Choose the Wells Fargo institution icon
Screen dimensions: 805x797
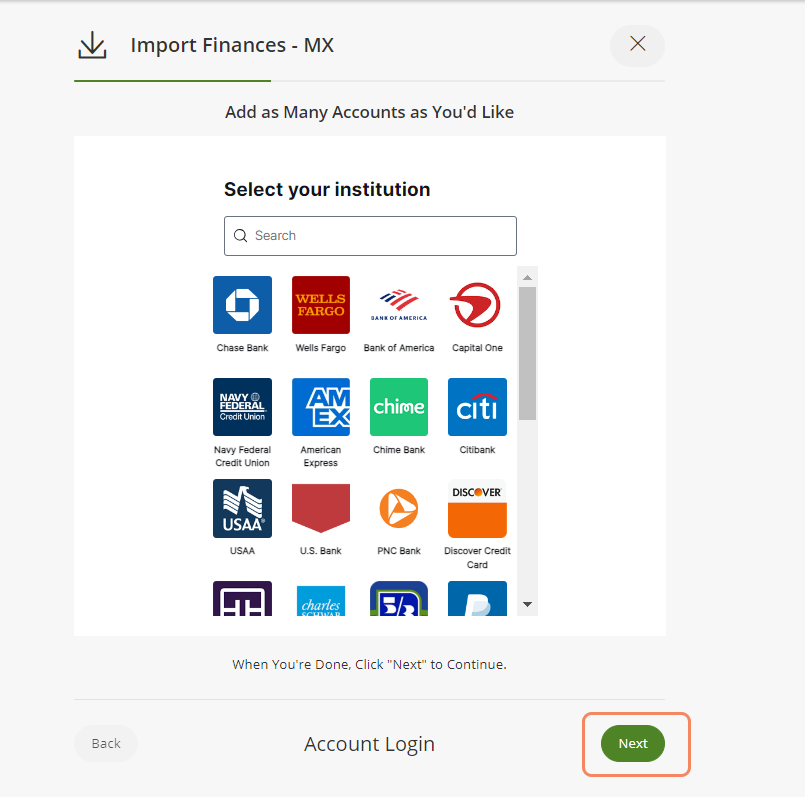click(x=321, y=305)
